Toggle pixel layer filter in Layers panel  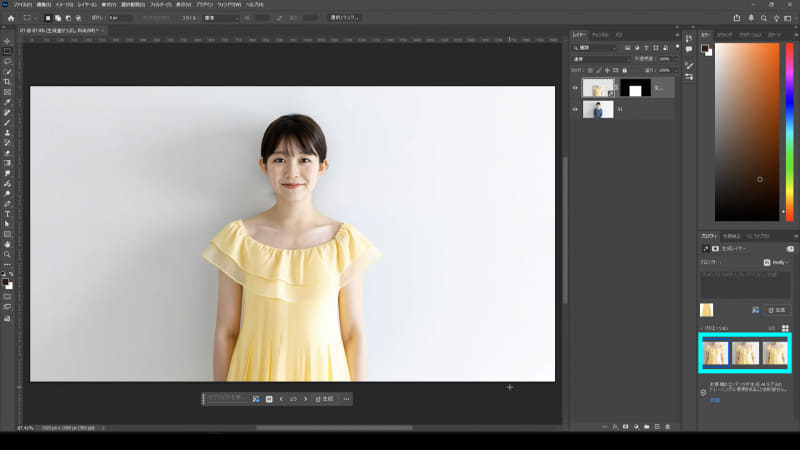tap(628, 48)
